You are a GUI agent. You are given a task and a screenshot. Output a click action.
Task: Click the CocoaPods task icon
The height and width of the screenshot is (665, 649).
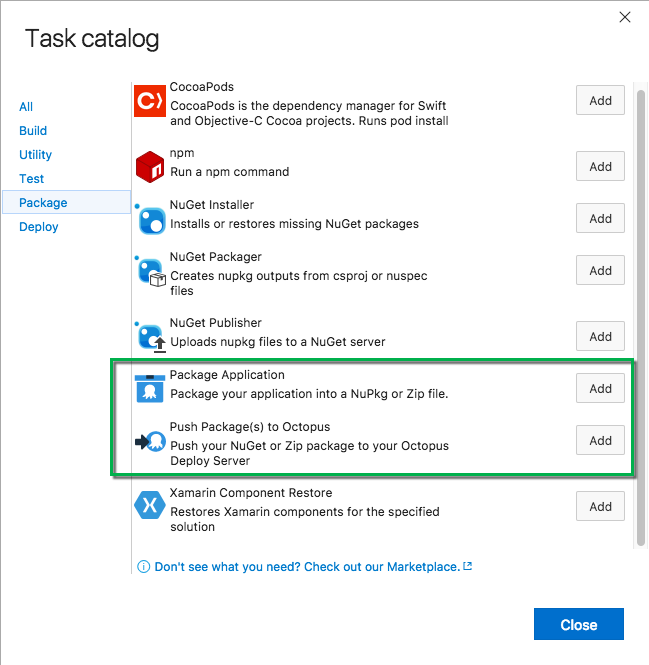(x=149, y=101)
